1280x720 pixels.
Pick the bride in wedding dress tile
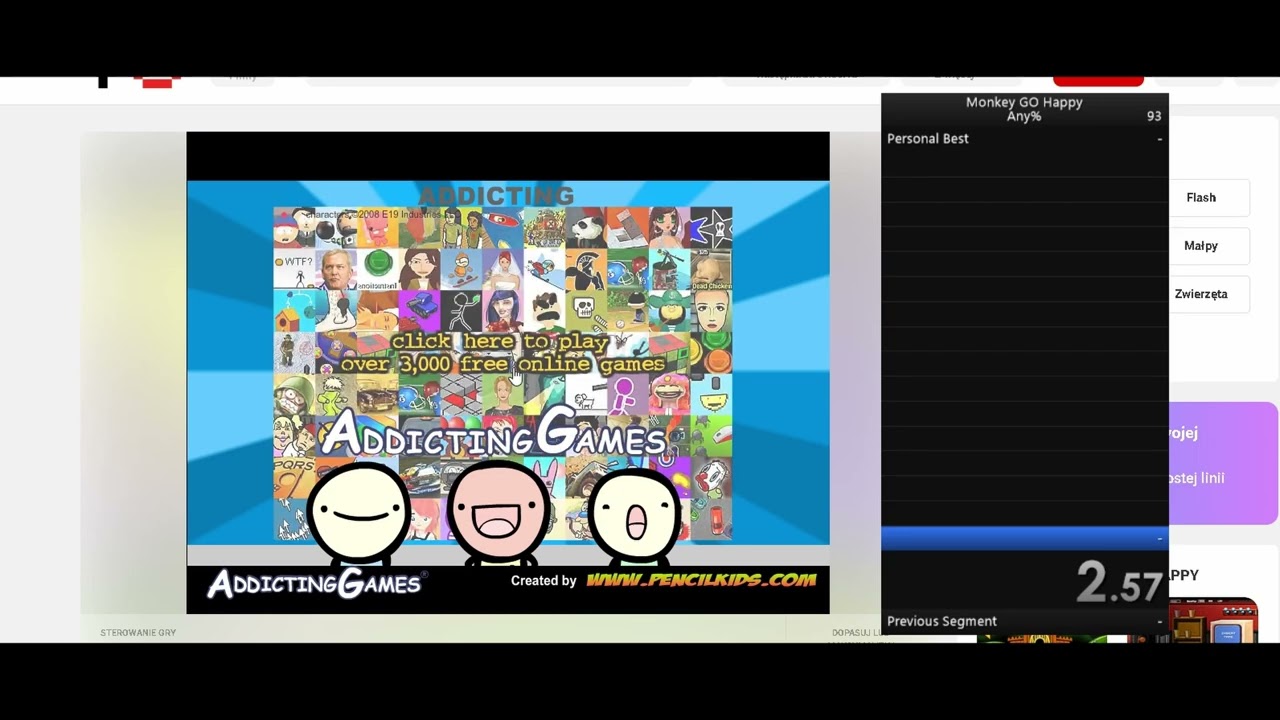click(x=504, y=269)
